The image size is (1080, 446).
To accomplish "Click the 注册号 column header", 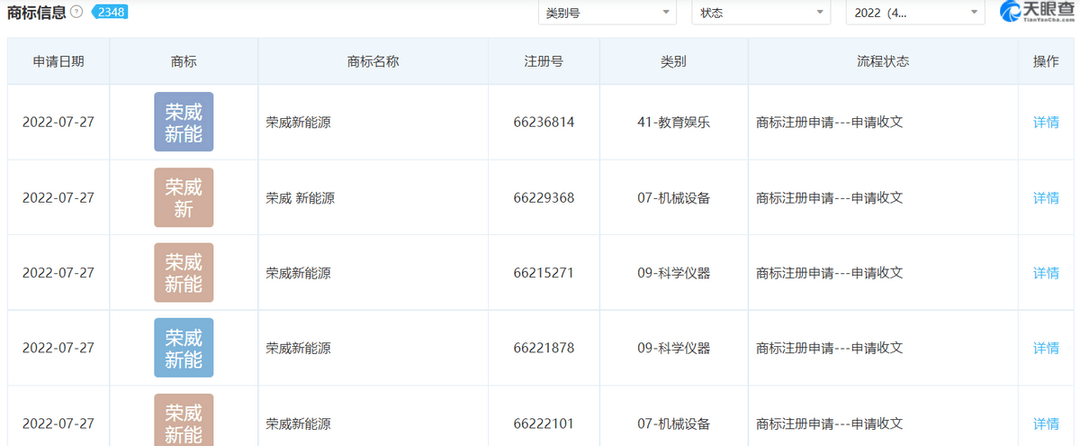I will [x=544, y=61].
